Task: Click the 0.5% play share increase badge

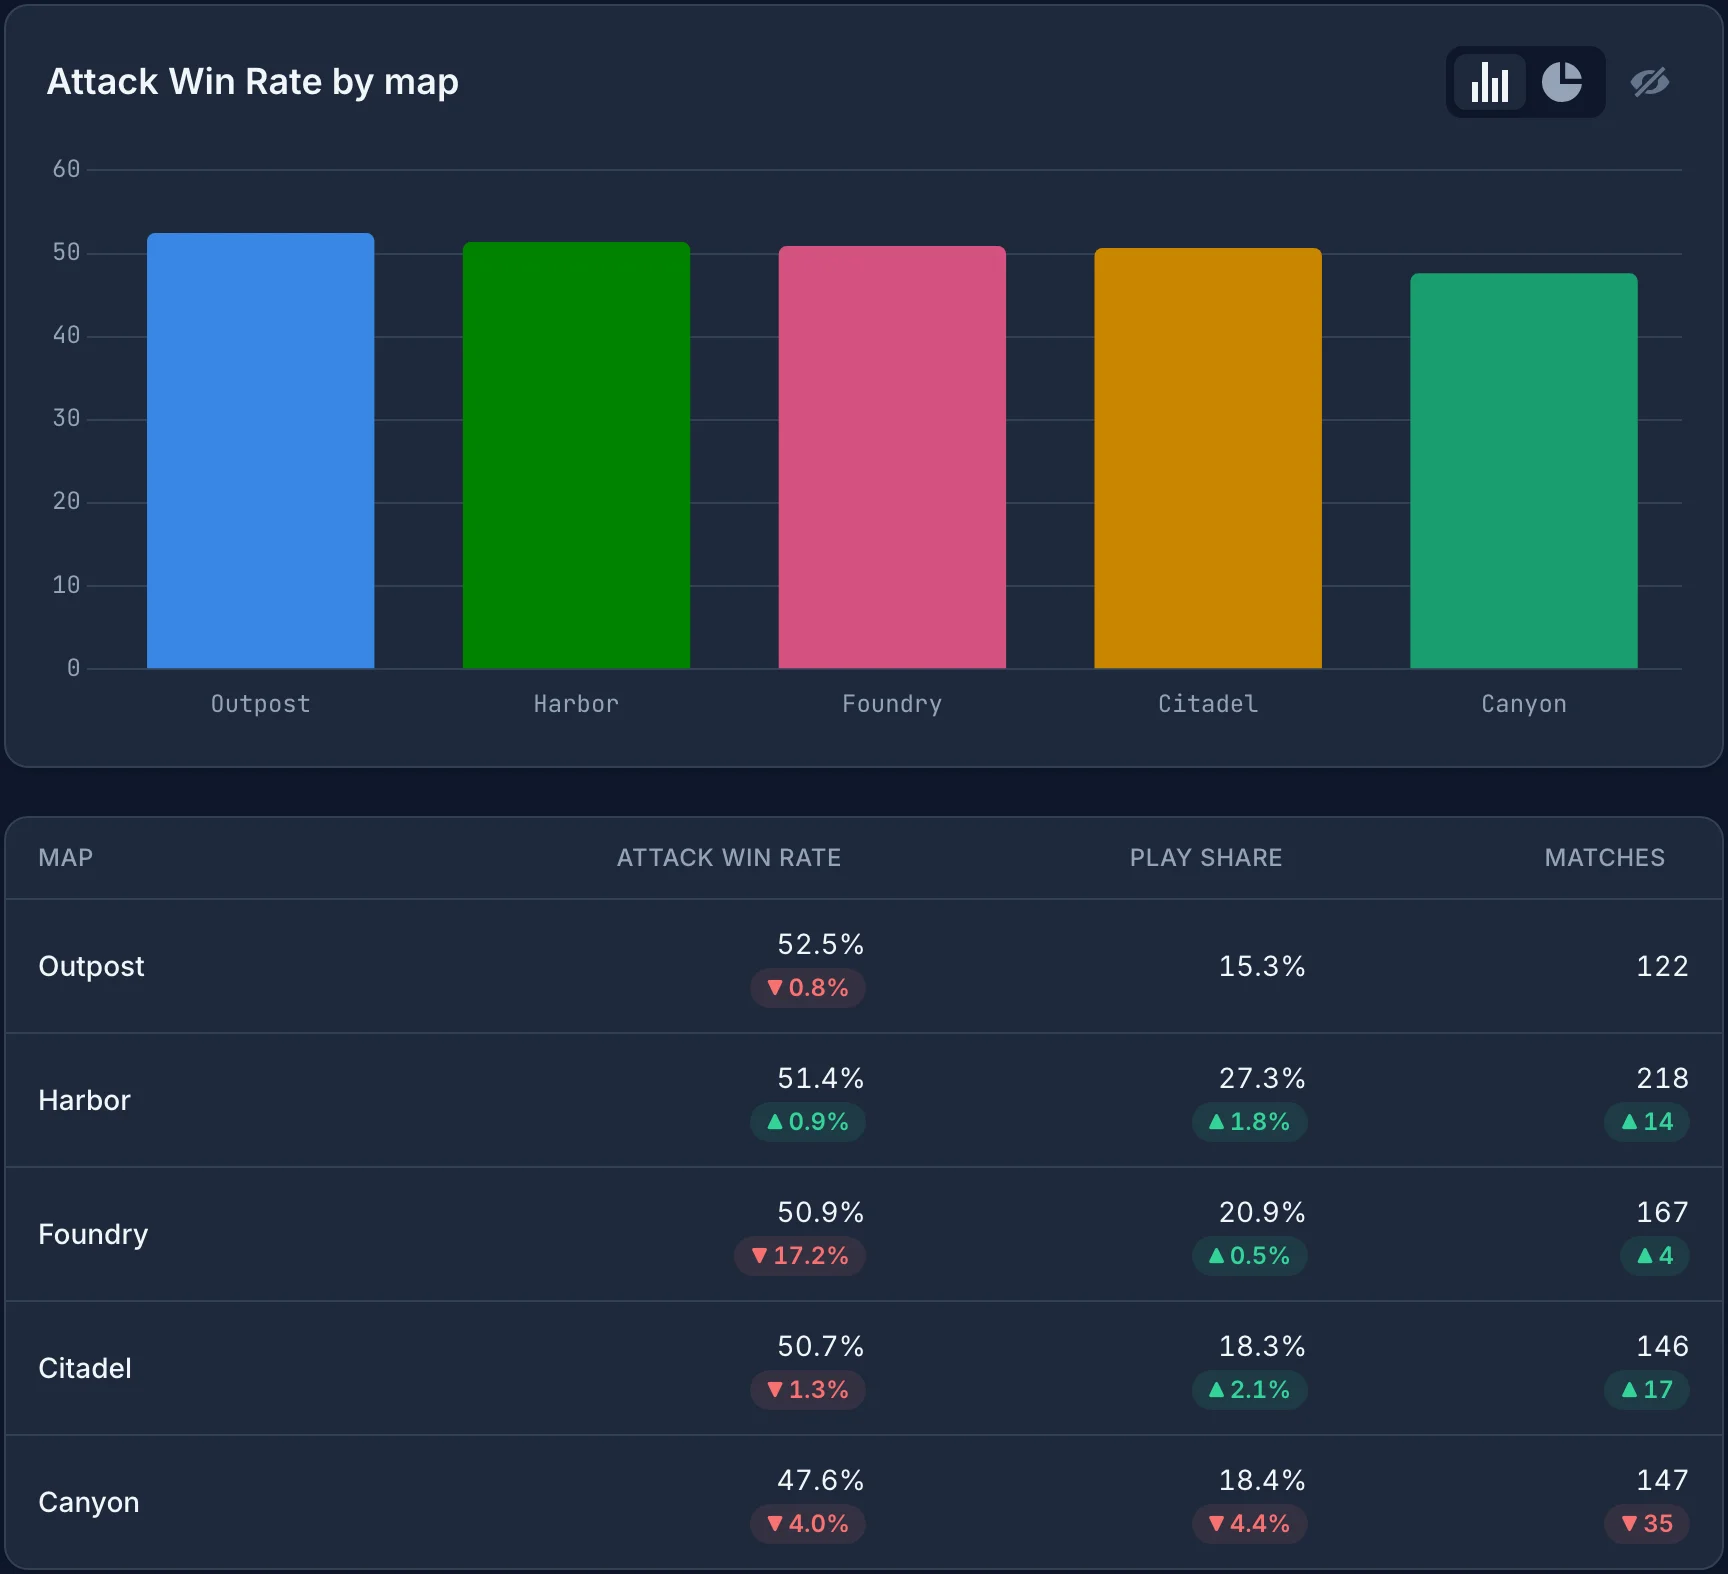Action: pos(1250,1256)
